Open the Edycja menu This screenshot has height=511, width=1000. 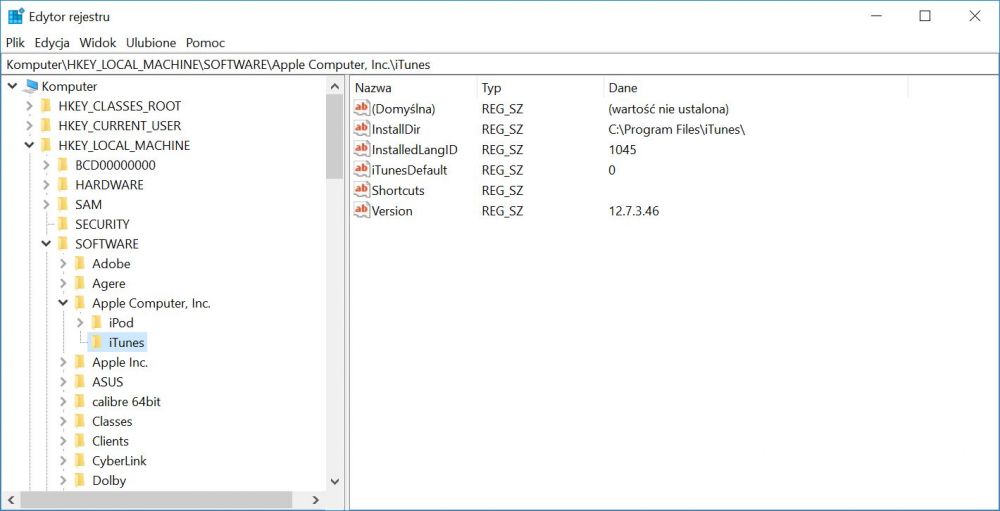tap(52, 43)
